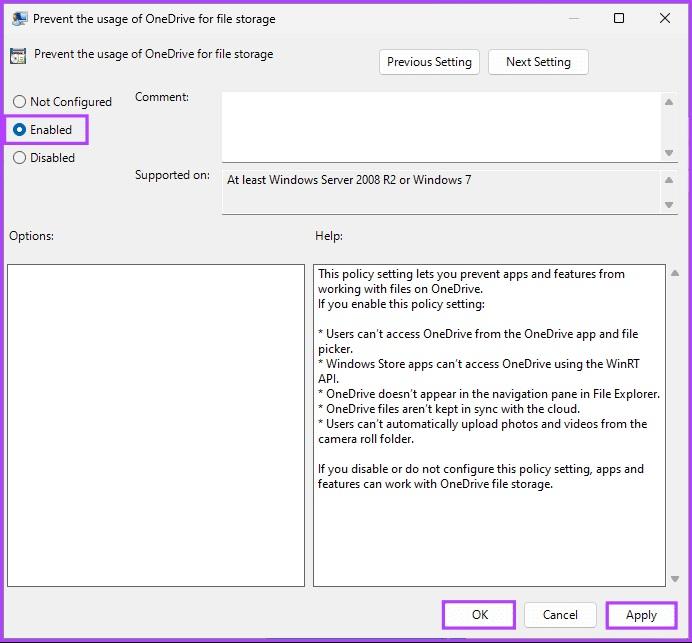Click the Help pane scroll down arrow
The width and height of the screenshot is (692, 643).
[675, 579]
